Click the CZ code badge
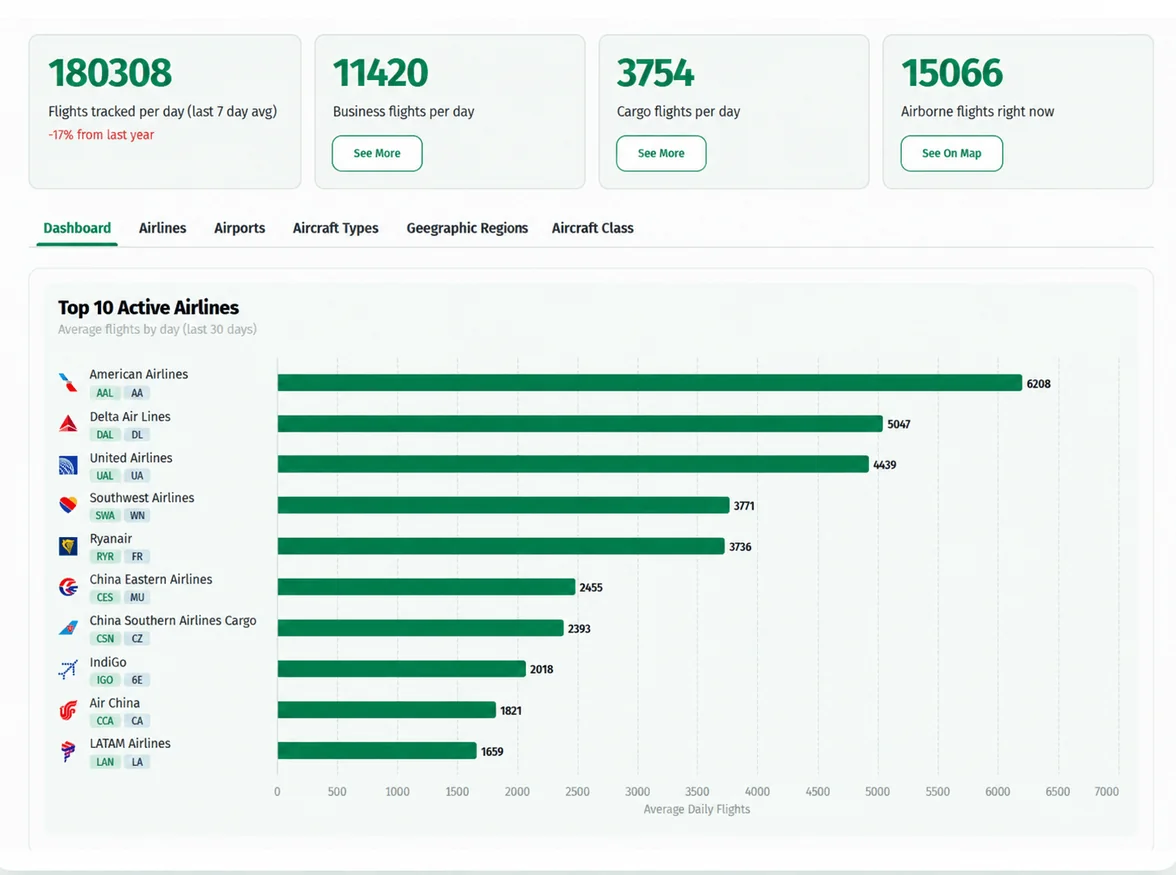Viewport: 1176px width, 875px height. 137,639
